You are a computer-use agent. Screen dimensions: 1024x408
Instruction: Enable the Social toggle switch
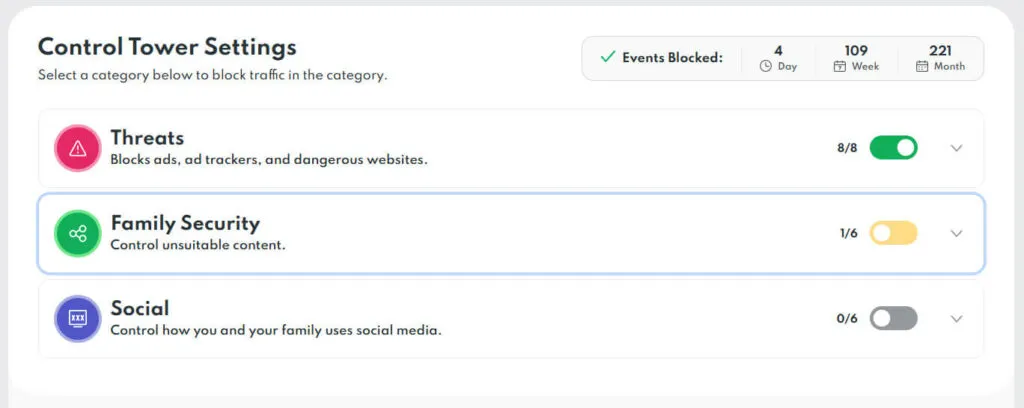[893, 318]
